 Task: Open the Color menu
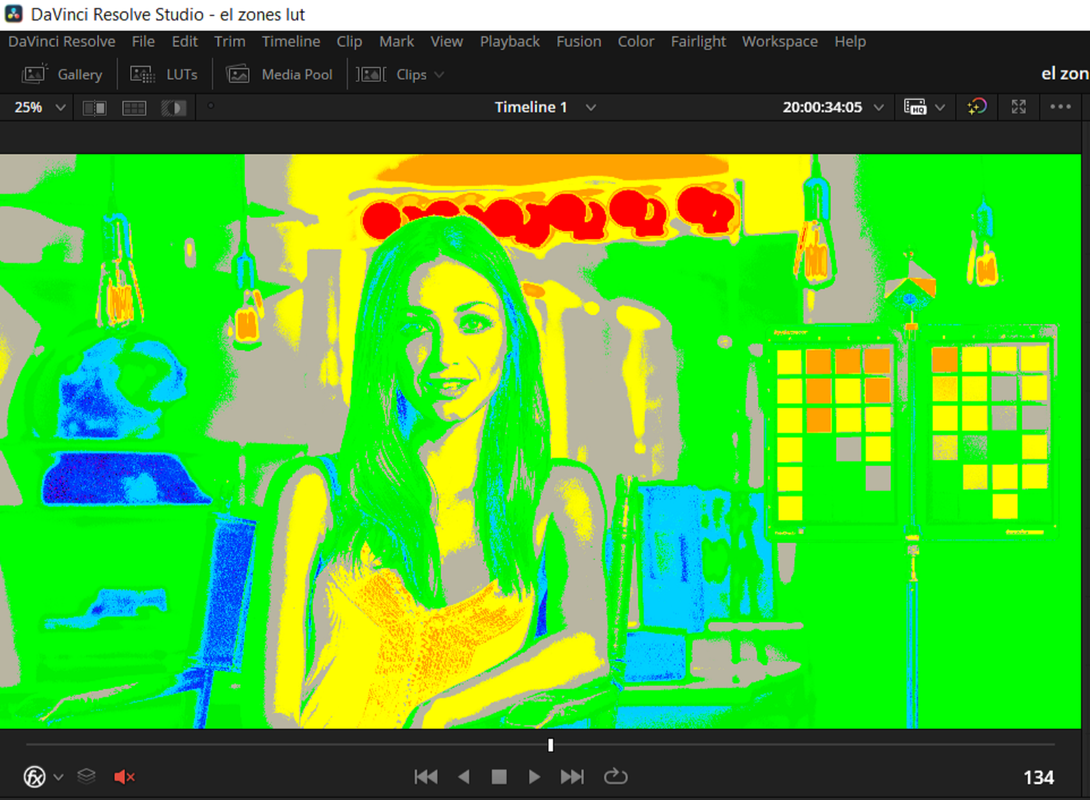point(636,42)
